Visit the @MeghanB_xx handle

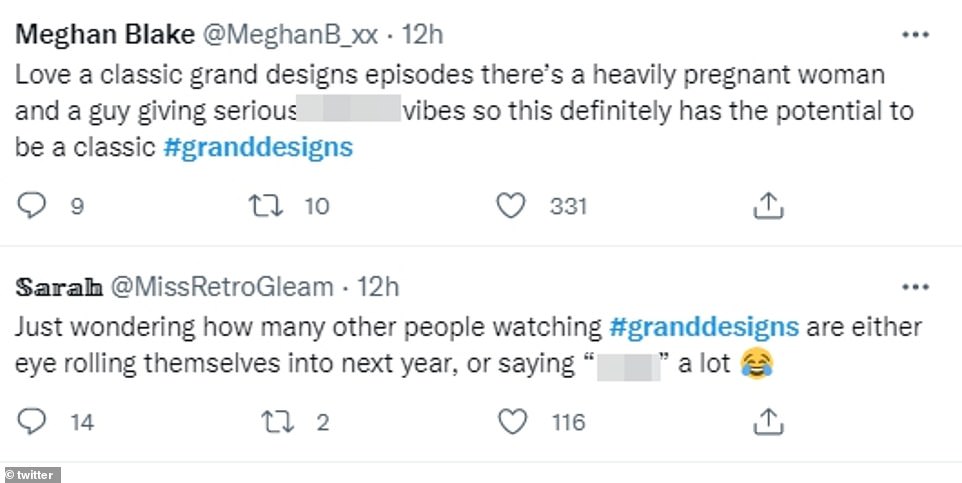coord(291,35)
